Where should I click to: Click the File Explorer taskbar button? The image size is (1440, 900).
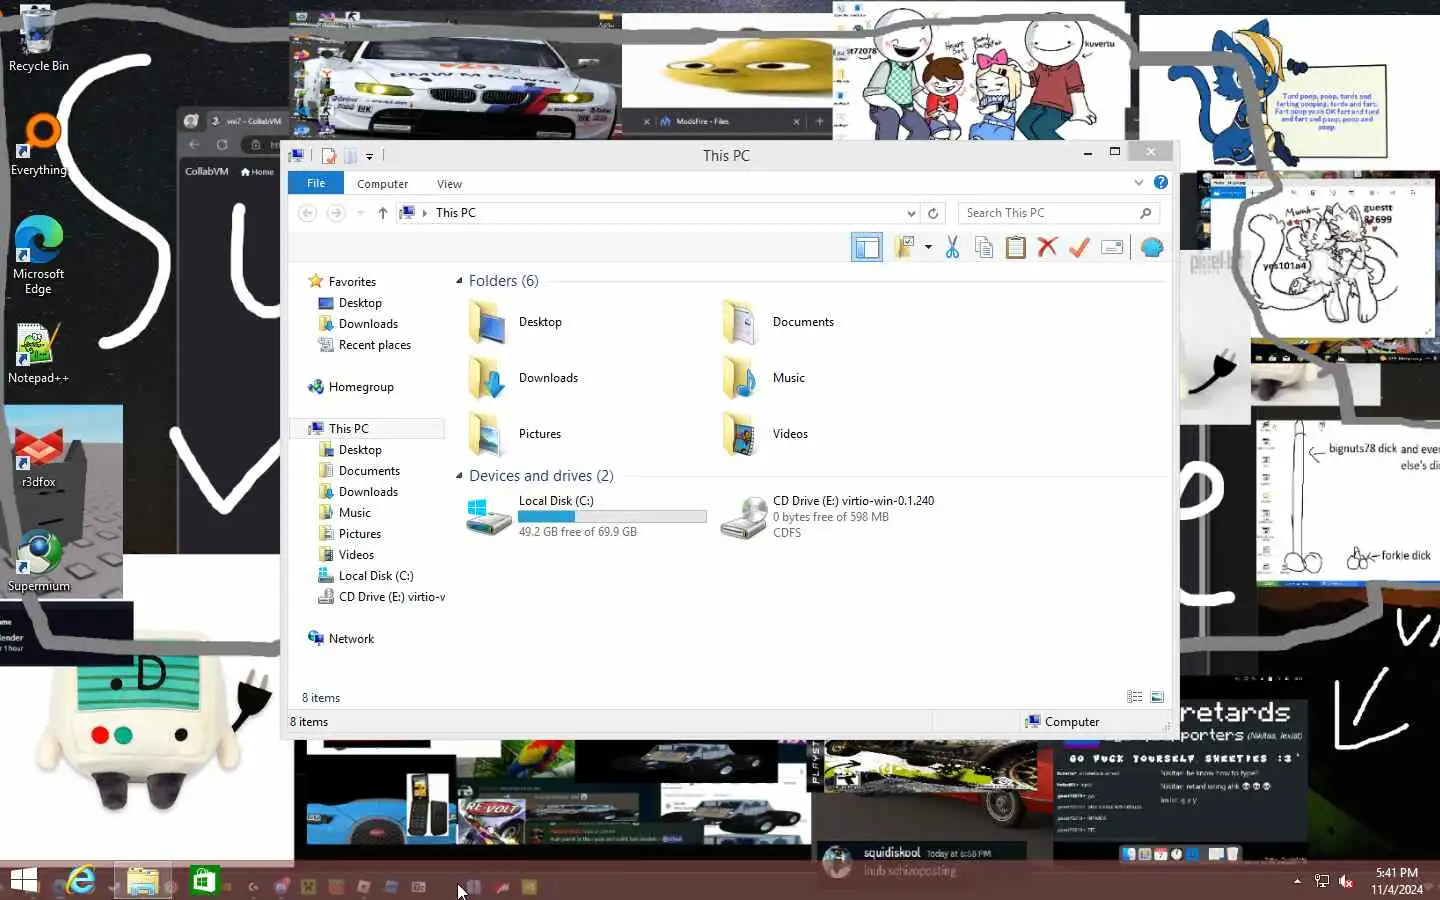(x=142, y=881)
